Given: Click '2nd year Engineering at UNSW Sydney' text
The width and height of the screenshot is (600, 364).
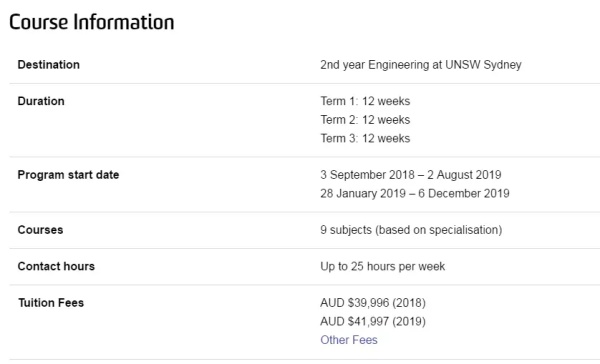Looking at the screenshot, I should (x=421, y=65).
